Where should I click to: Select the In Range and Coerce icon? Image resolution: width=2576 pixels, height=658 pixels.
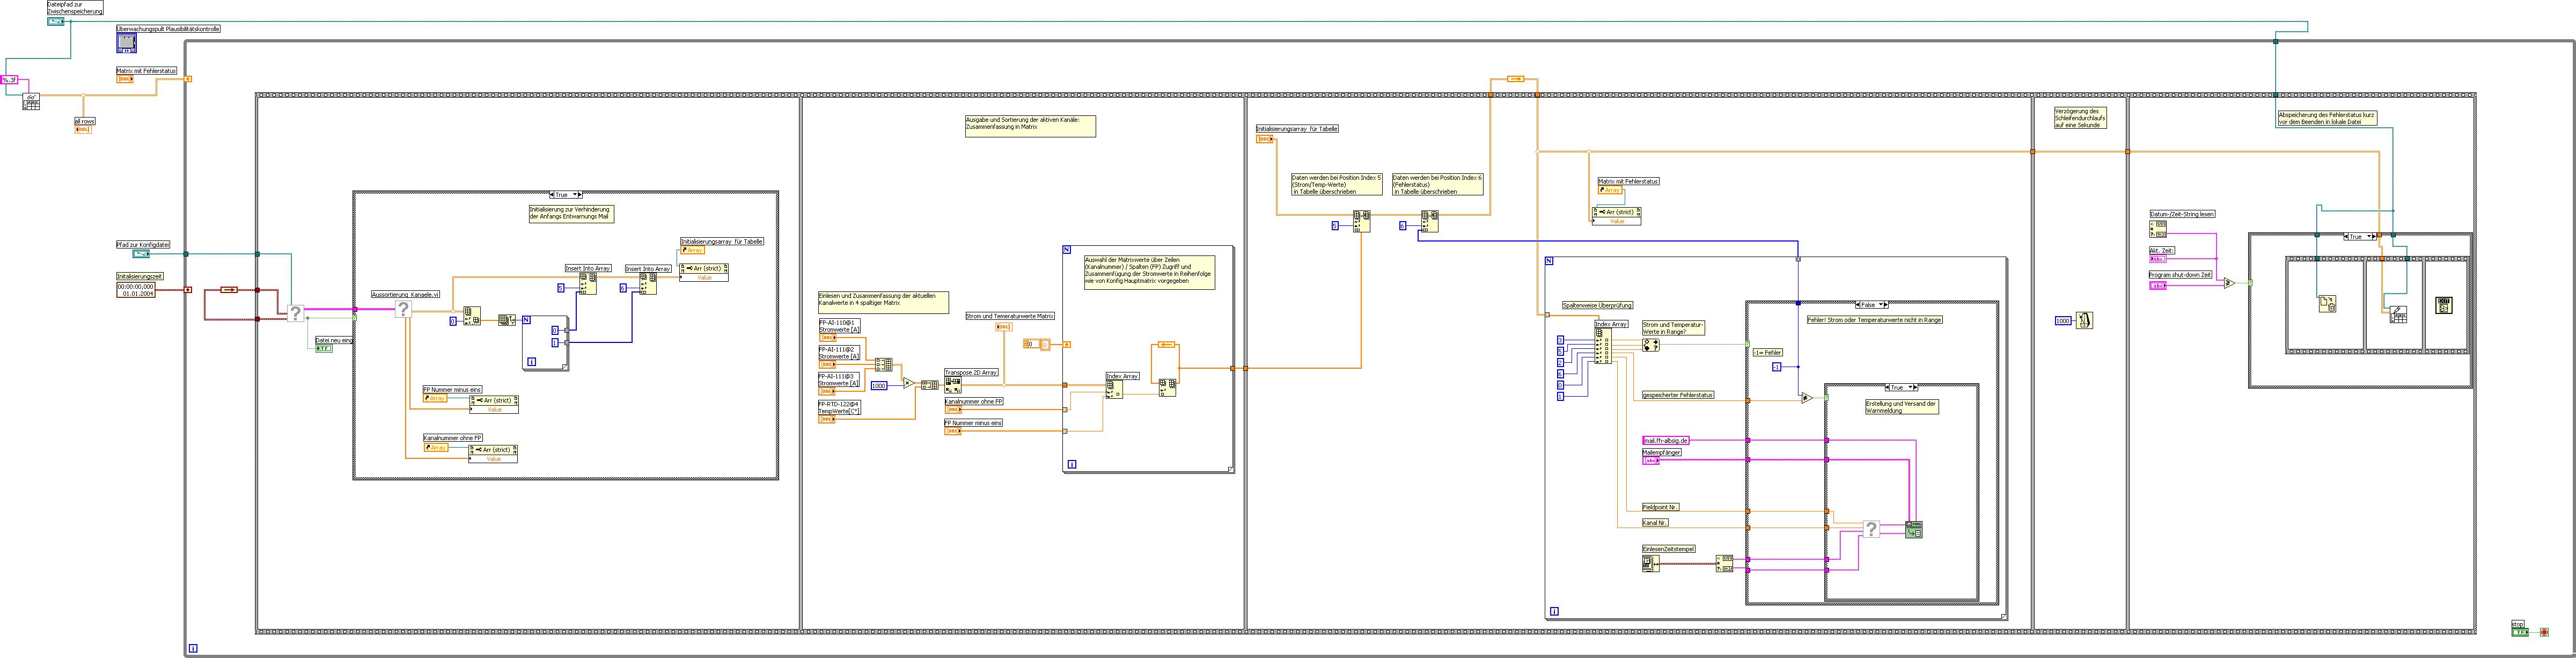(x=1650, y=344)
